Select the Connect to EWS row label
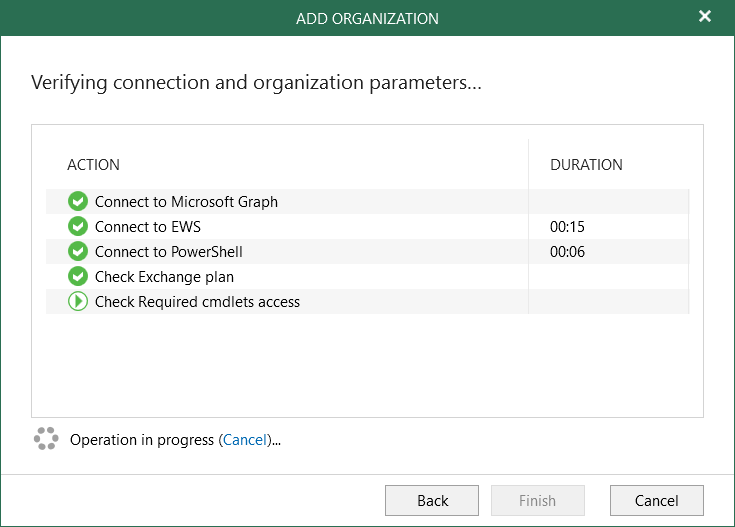735x527 pixels. click(147, 227)
